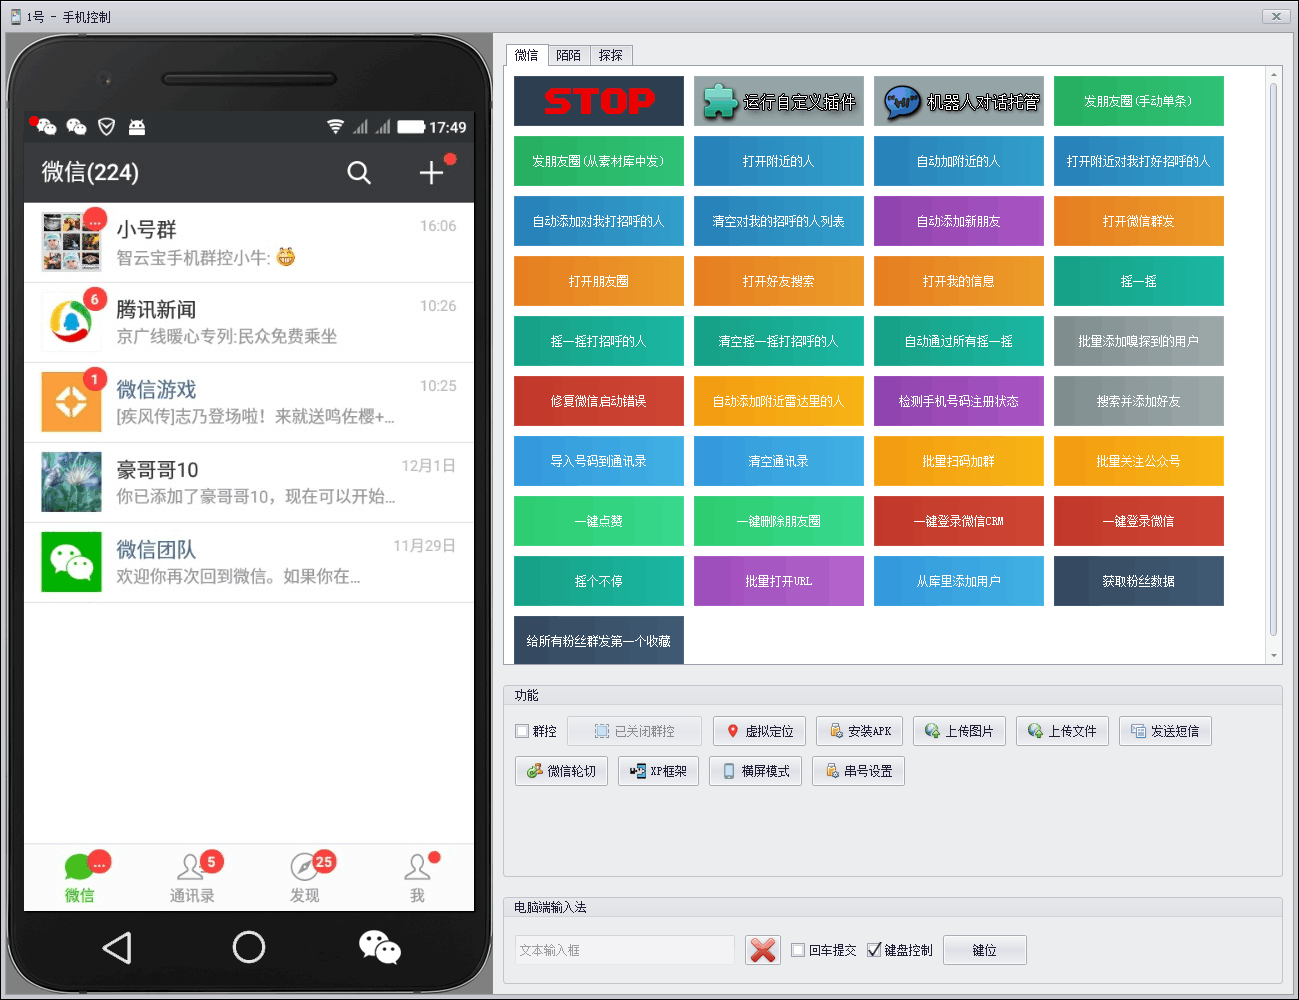Click the 摇一摇 button
The image size is (1299, 1000).
[x=1139, y=281]
